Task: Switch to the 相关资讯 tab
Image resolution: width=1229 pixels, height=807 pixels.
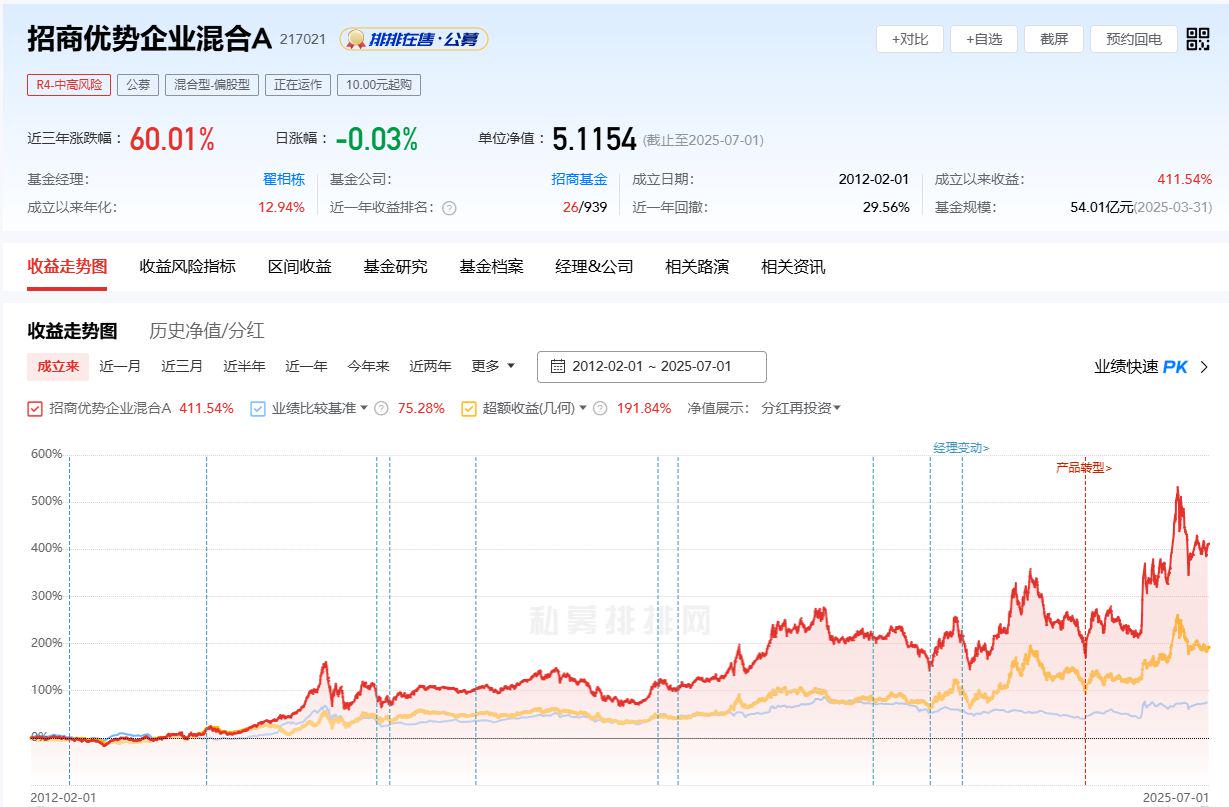Action: click(793, 267)
